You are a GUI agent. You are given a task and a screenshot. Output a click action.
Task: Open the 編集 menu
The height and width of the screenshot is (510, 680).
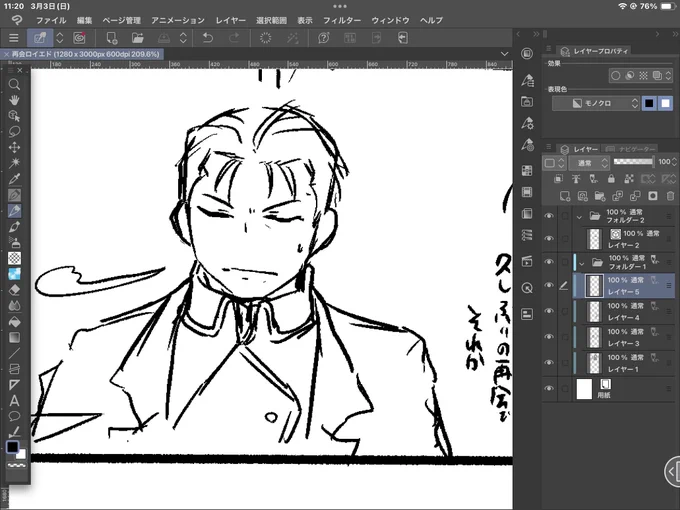(85, 20)
